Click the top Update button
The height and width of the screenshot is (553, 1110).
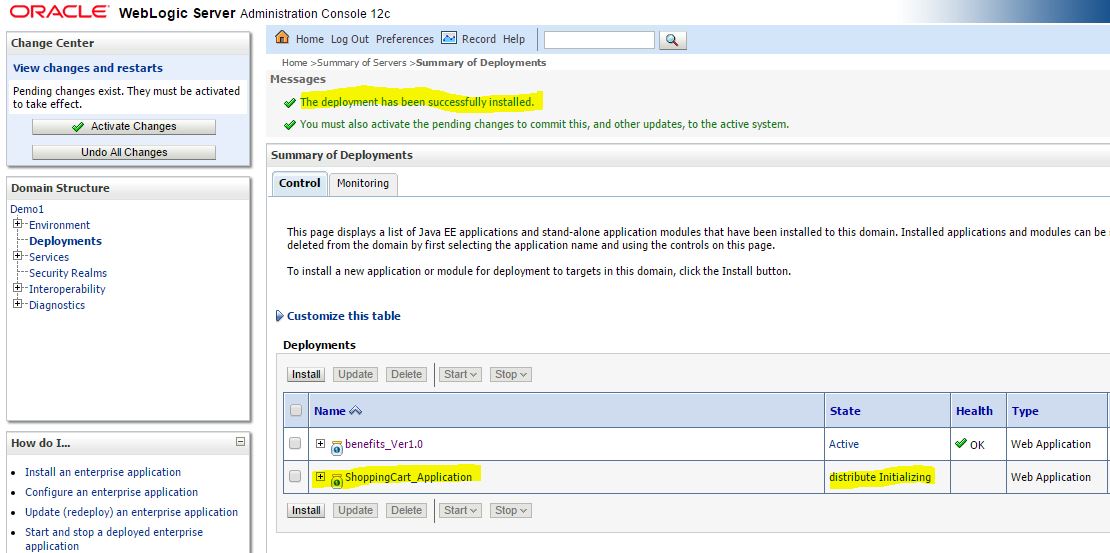(355, 374)
